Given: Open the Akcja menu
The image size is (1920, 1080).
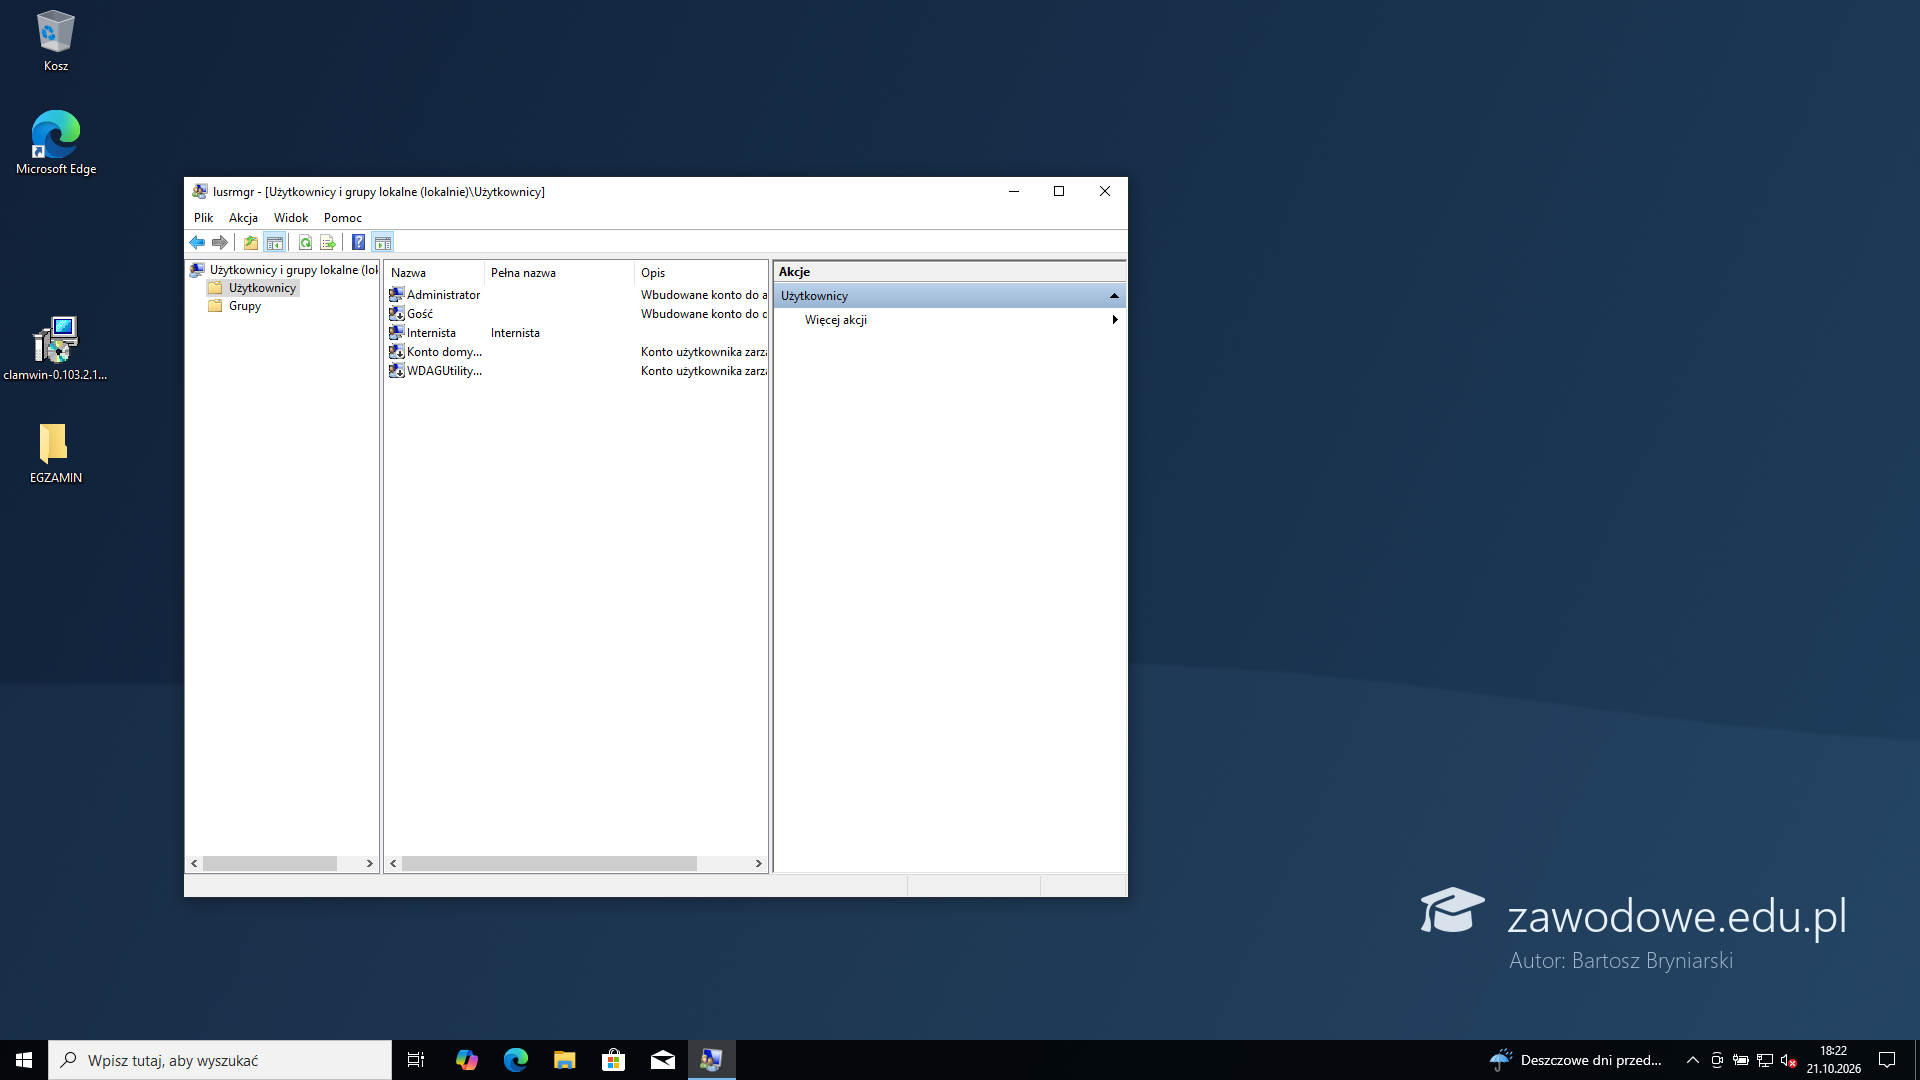Looking at the screenshot, I should [x=243, y=218].
